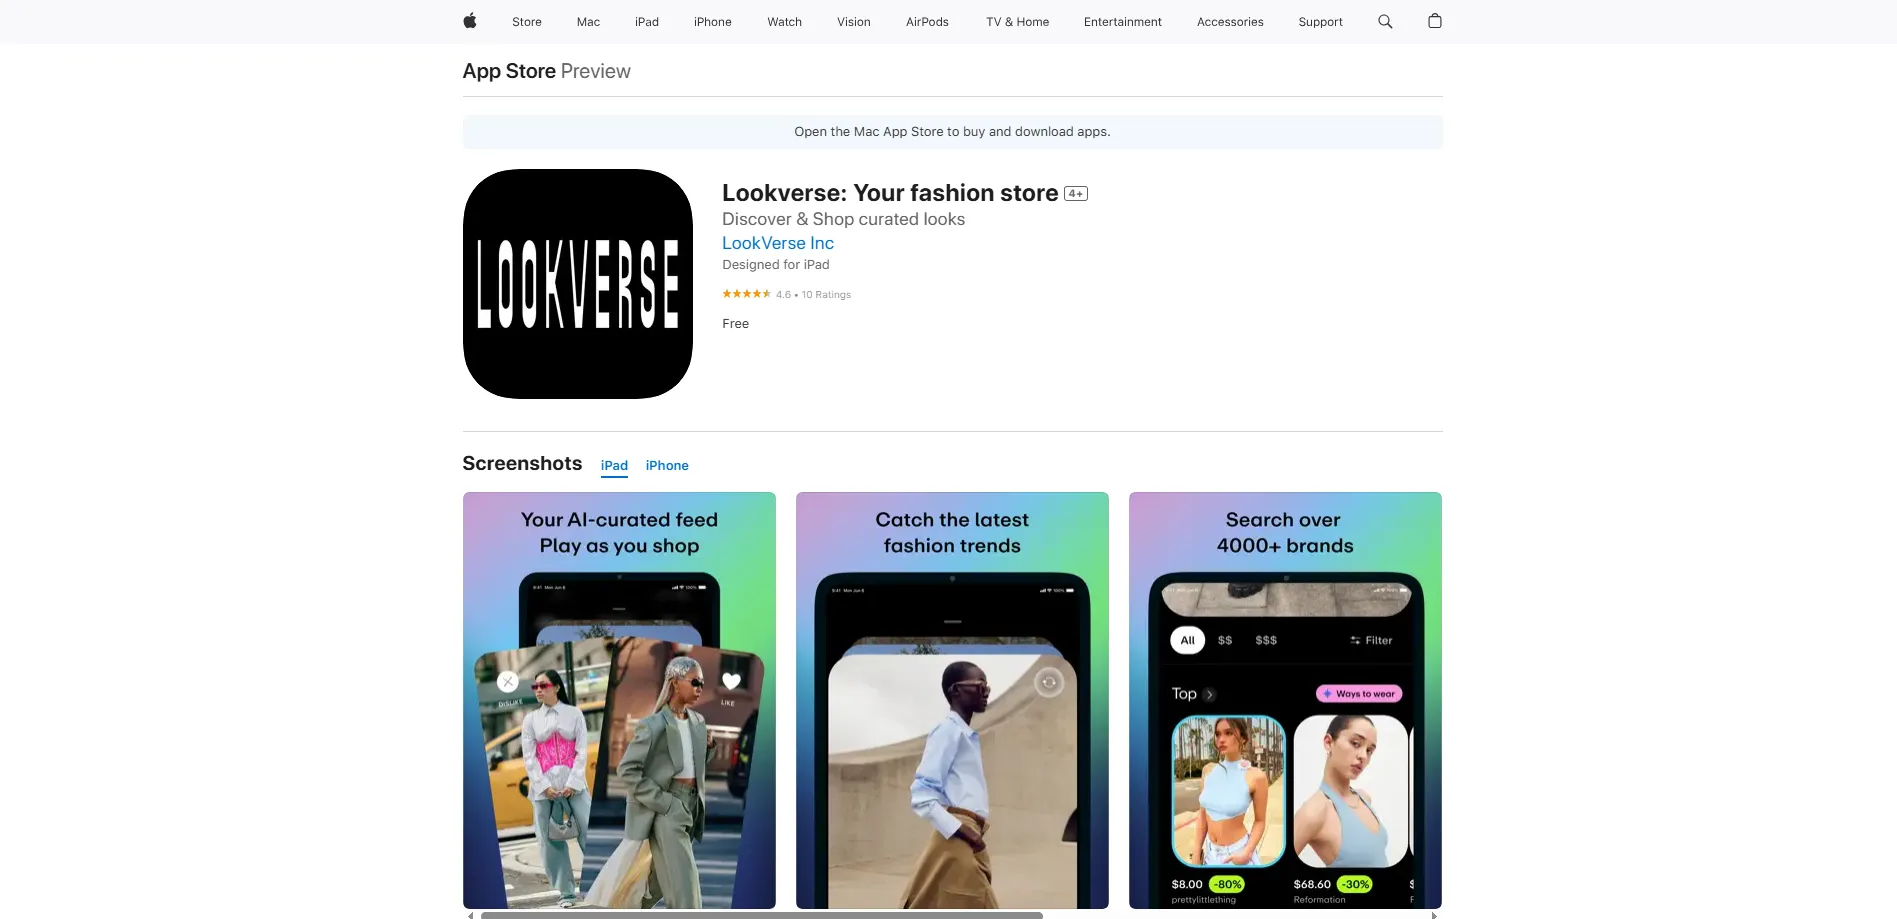Click the Lookverse app icon

578,284
